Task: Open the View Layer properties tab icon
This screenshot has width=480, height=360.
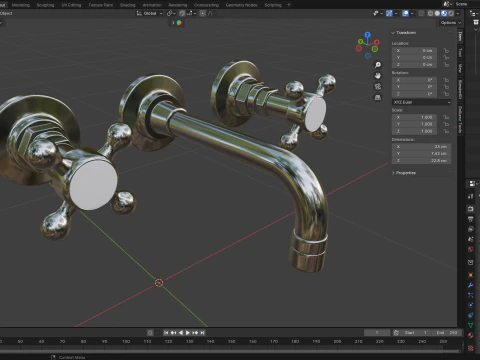Action: point(471,229)
